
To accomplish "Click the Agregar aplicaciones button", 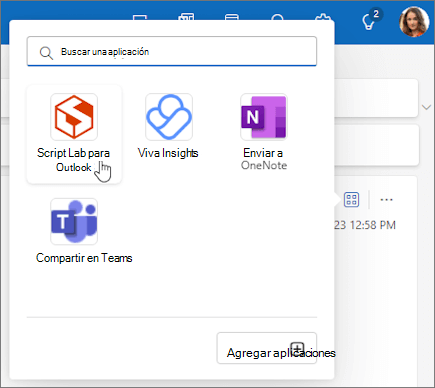I will click(x=267, y=348).
